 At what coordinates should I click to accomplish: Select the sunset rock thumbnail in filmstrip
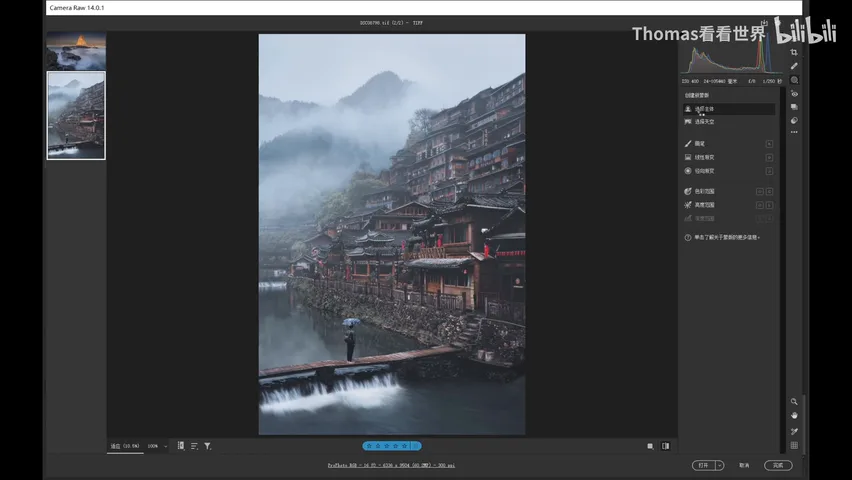pos(76,51)
